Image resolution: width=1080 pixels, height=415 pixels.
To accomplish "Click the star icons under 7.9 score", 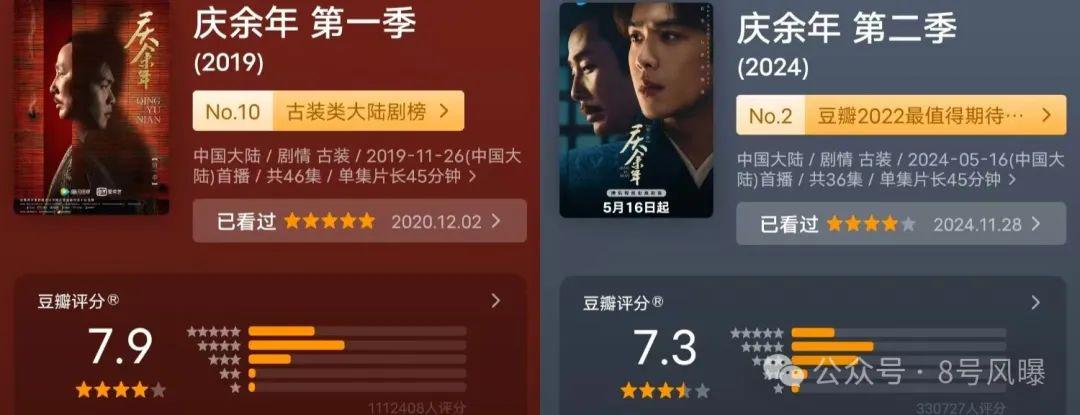I will pyautogui.click(x=121, y=390).
